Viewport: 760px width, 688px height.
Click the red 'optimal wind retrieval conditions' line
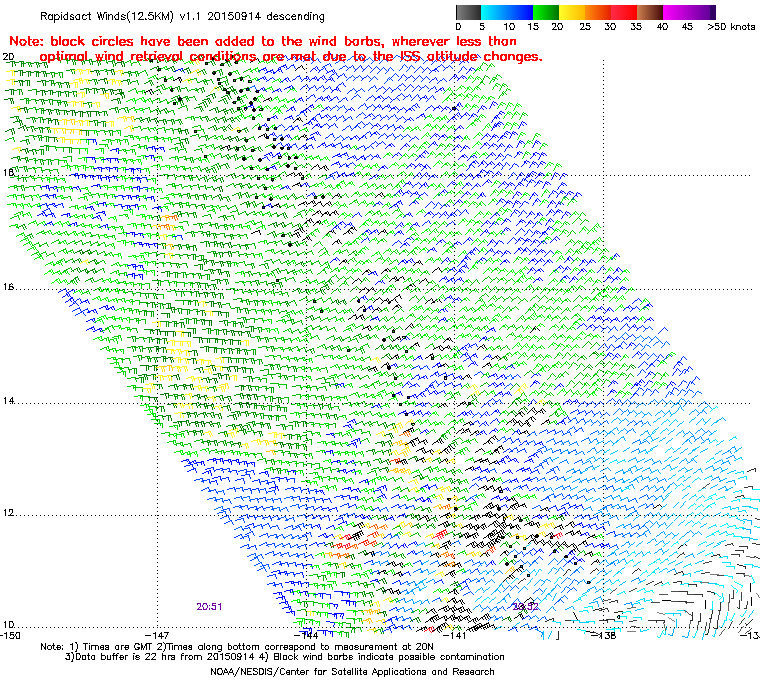pyautogui.click(x=291, y=57)
